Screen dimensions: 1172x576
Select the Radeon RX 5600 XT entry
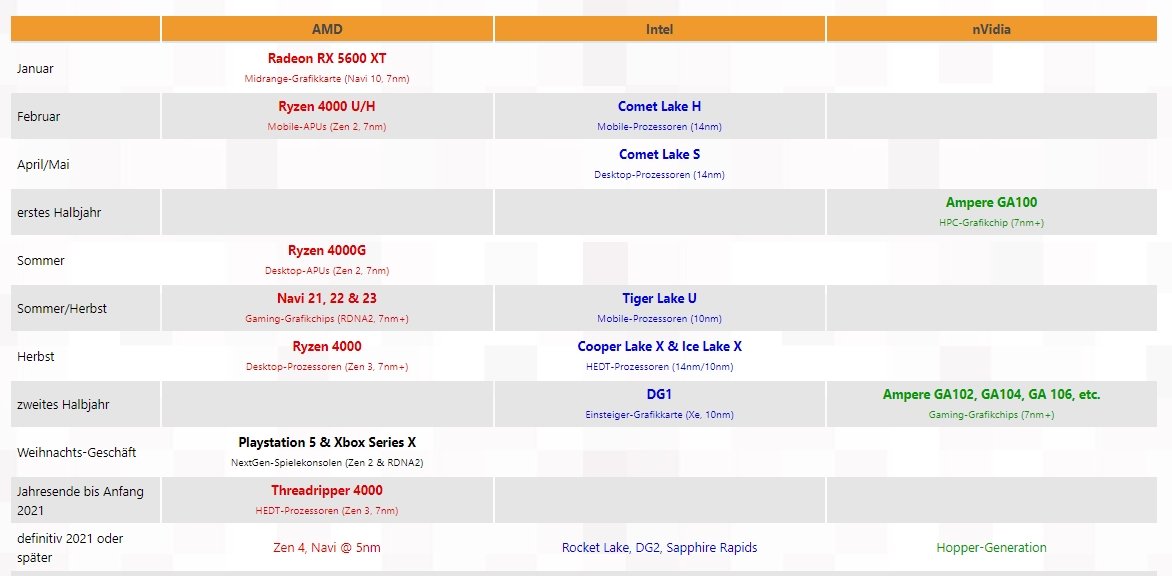pos(327,58)
